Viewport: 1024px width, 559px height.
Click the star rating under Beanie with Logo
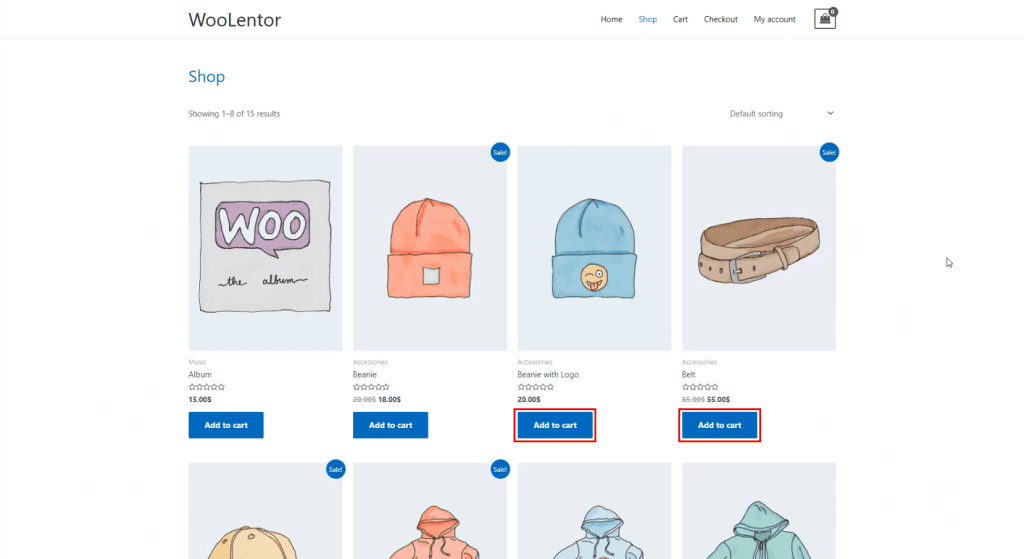(x=536, y=387)
